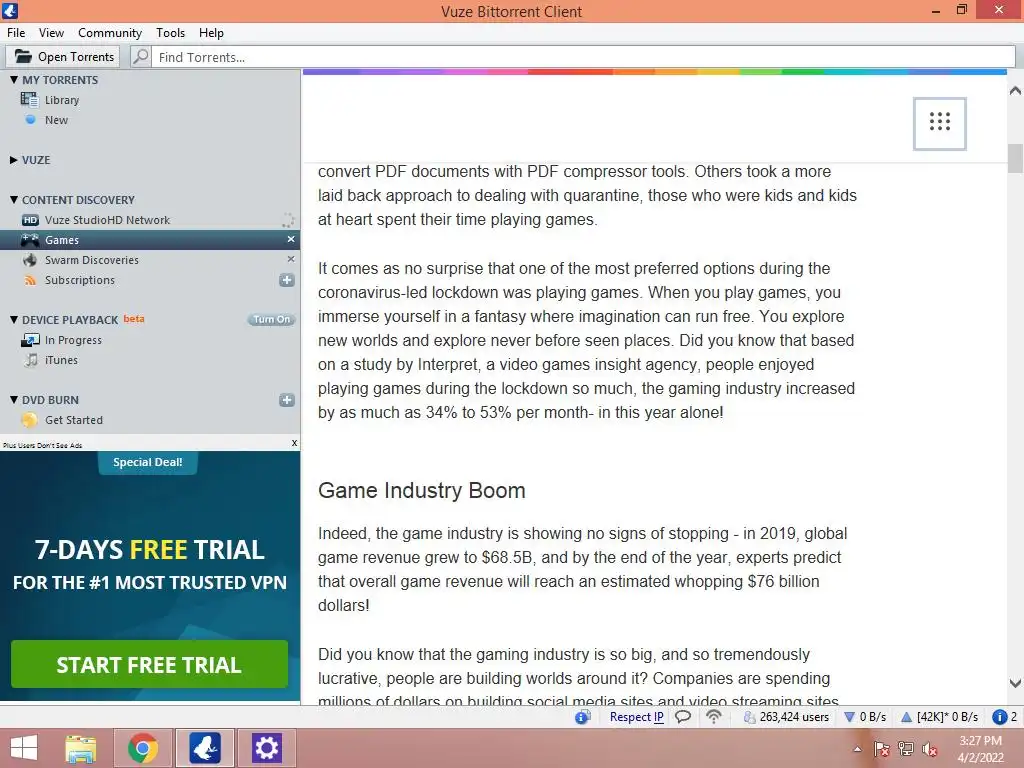Screen dimensions: 1024x768
Task: Click the 263,424 users indicator
Action: click(786, 717)
